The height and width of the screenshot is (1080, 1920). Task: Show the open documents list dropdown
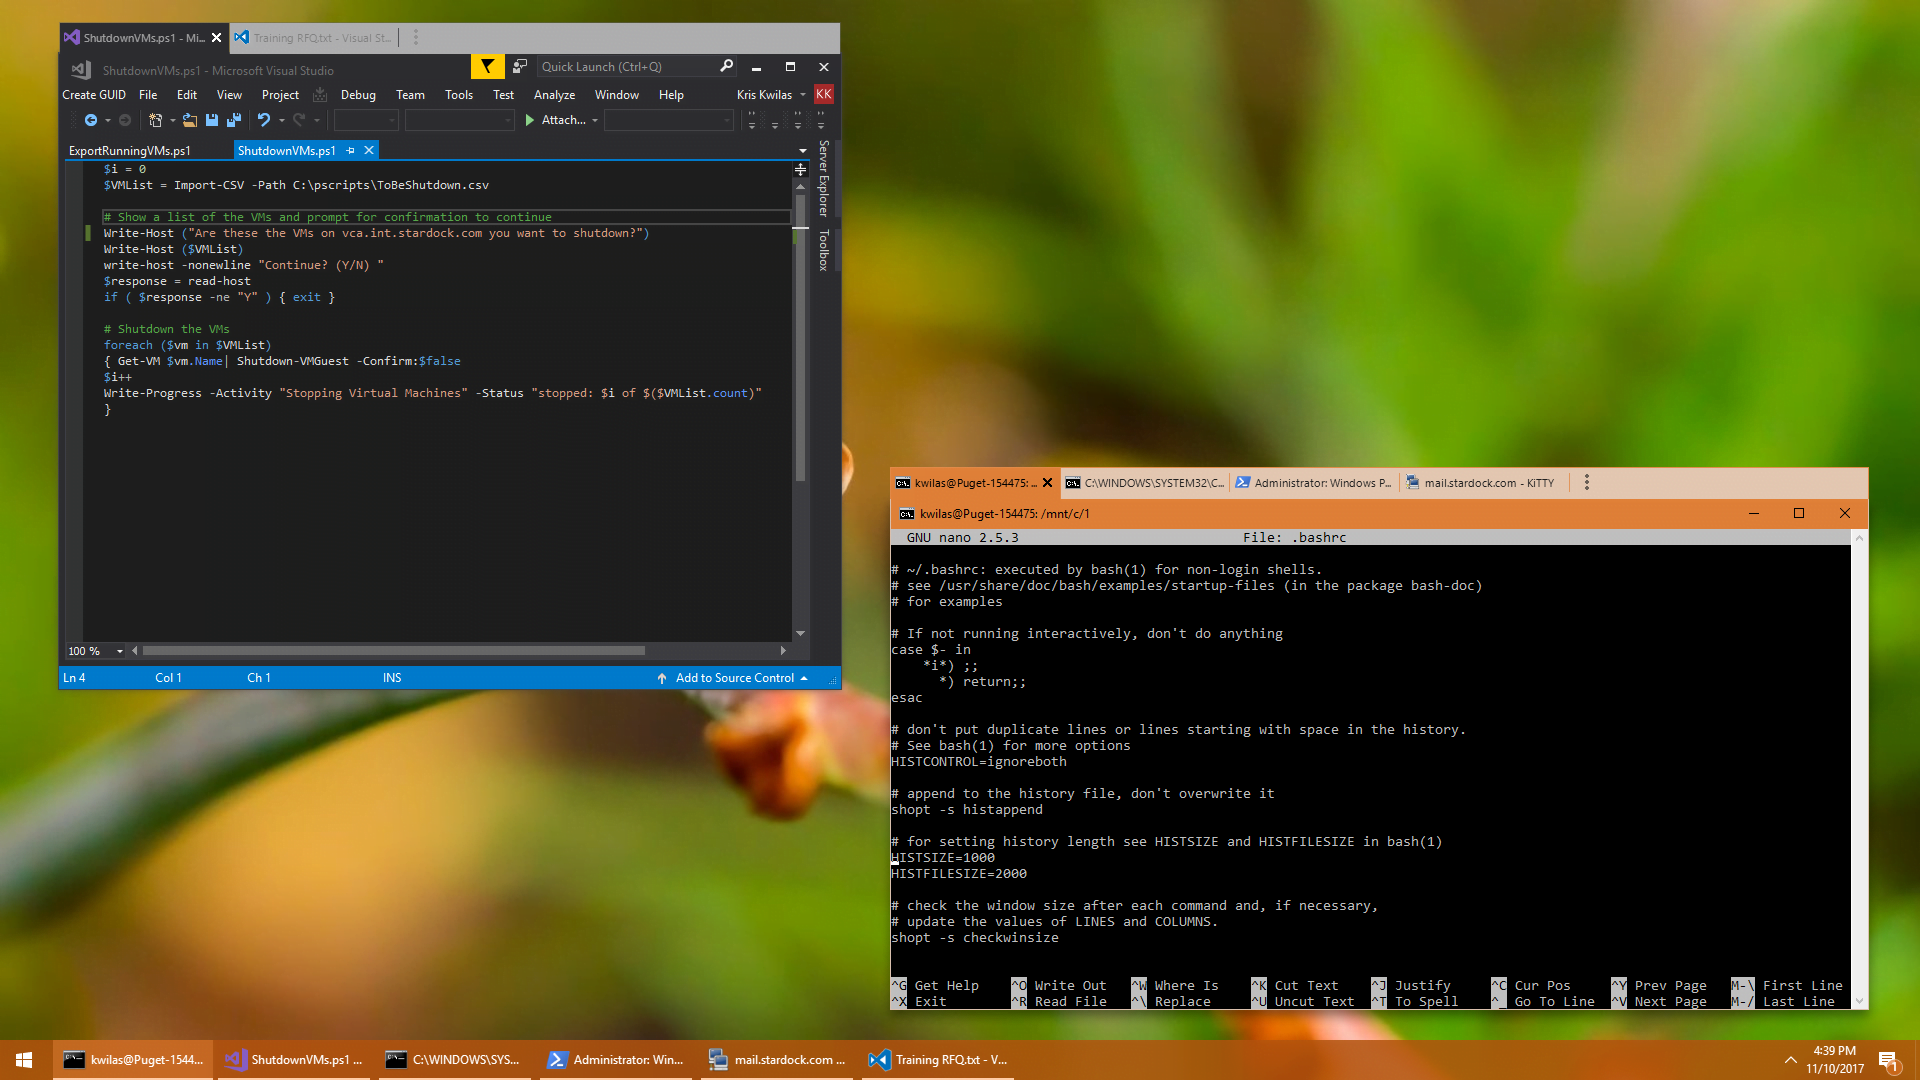pos(802,151)
